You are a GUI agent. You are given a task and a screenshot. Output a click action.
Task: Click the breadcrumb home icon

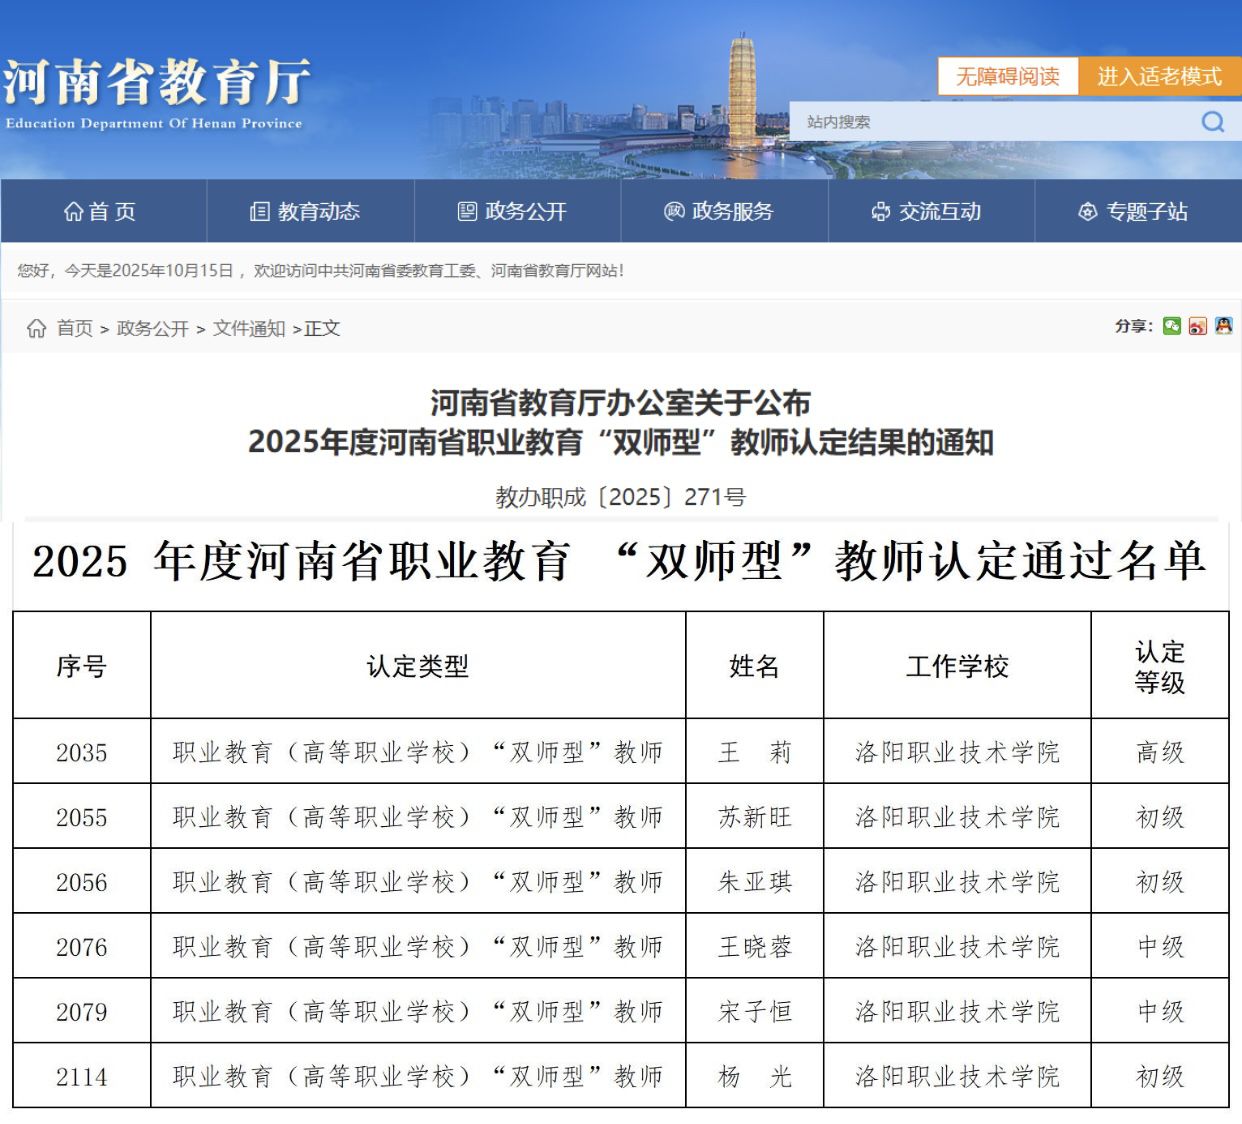pyautogui.click(x=37, y=329)
